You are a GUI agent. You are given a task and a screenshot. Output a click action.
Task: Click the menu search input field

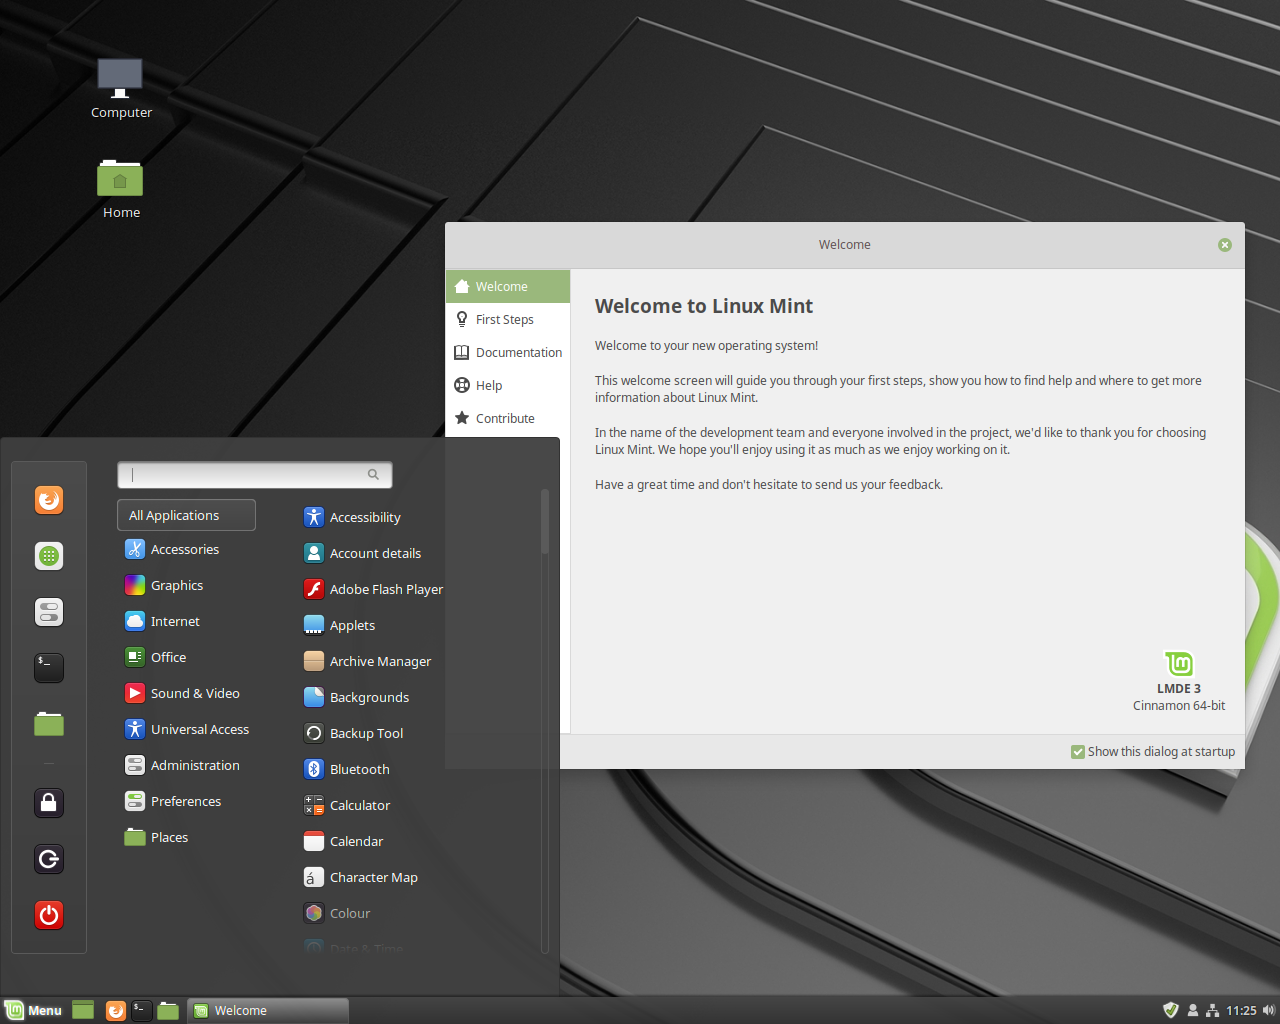[255, 475]
